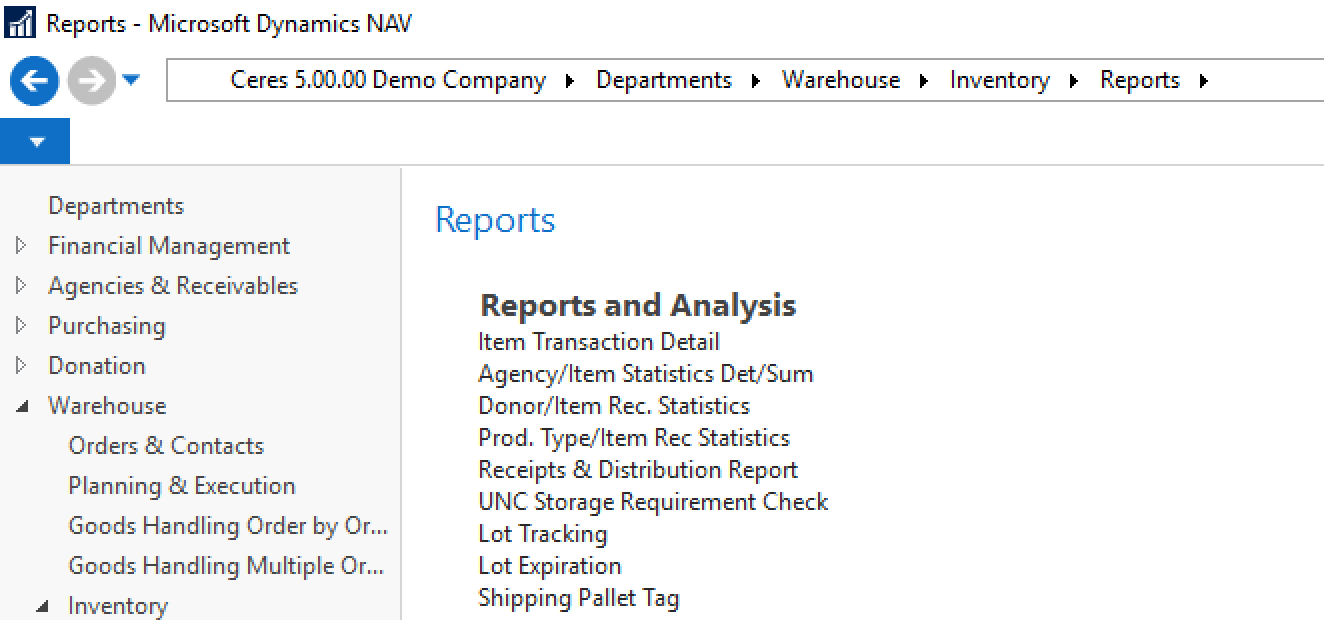Click Departments in the breadcrumb address bar

664,81
